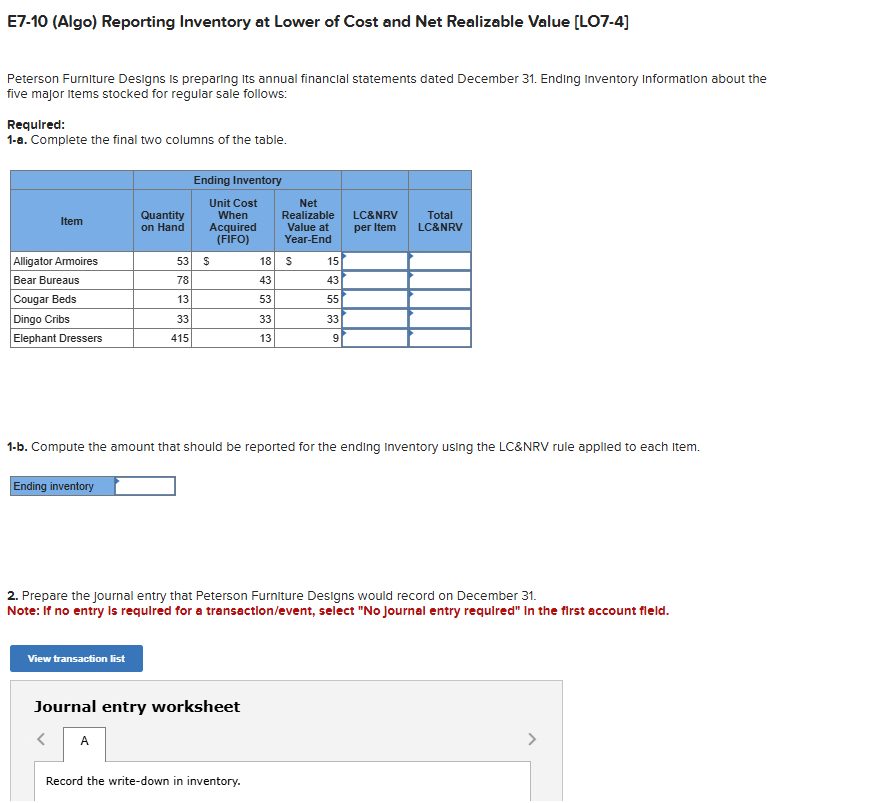Select the 'Dingo Cribs' item cell
The image size is (869, 803).
(x=72, y=319)
